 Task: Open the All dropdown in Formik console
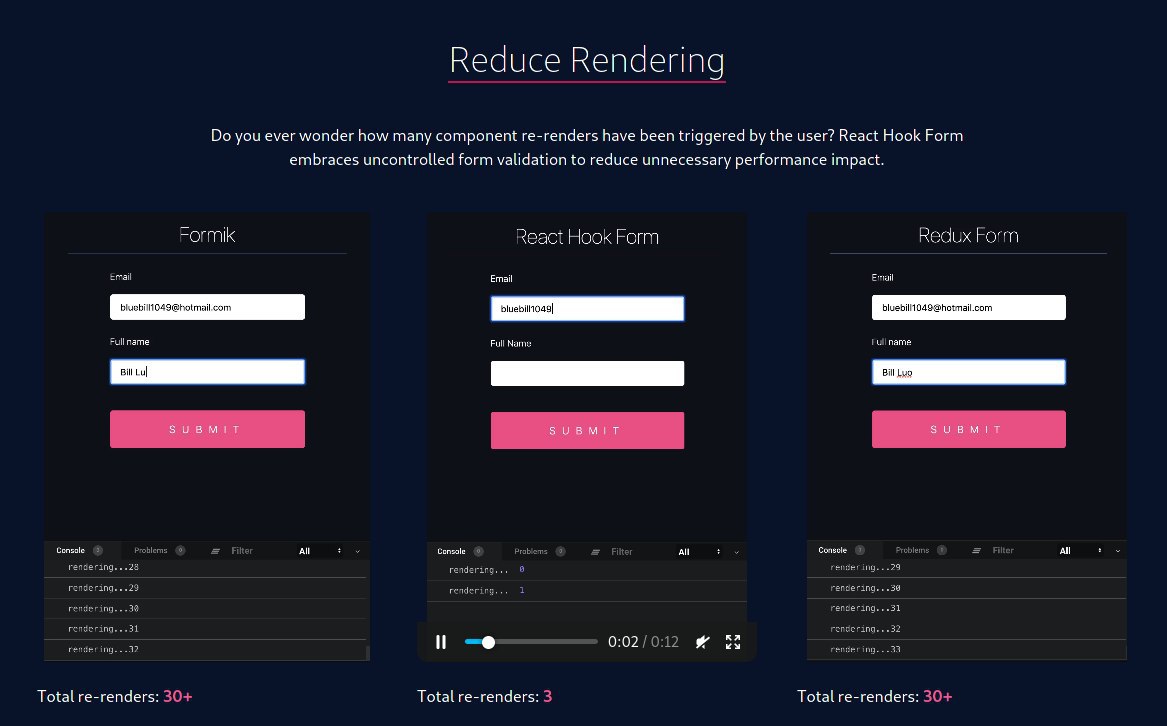[x=320, y=551]
